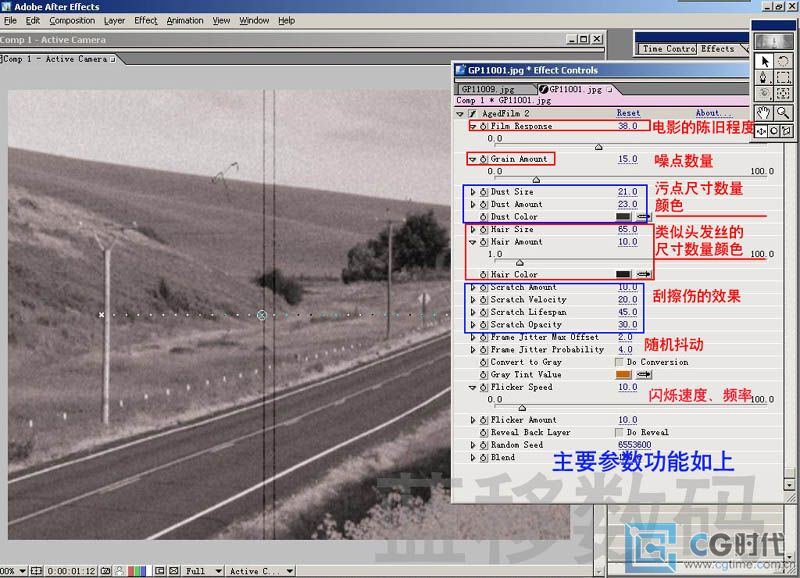Toggle Hair Color stopwatch

coord(484,274)
